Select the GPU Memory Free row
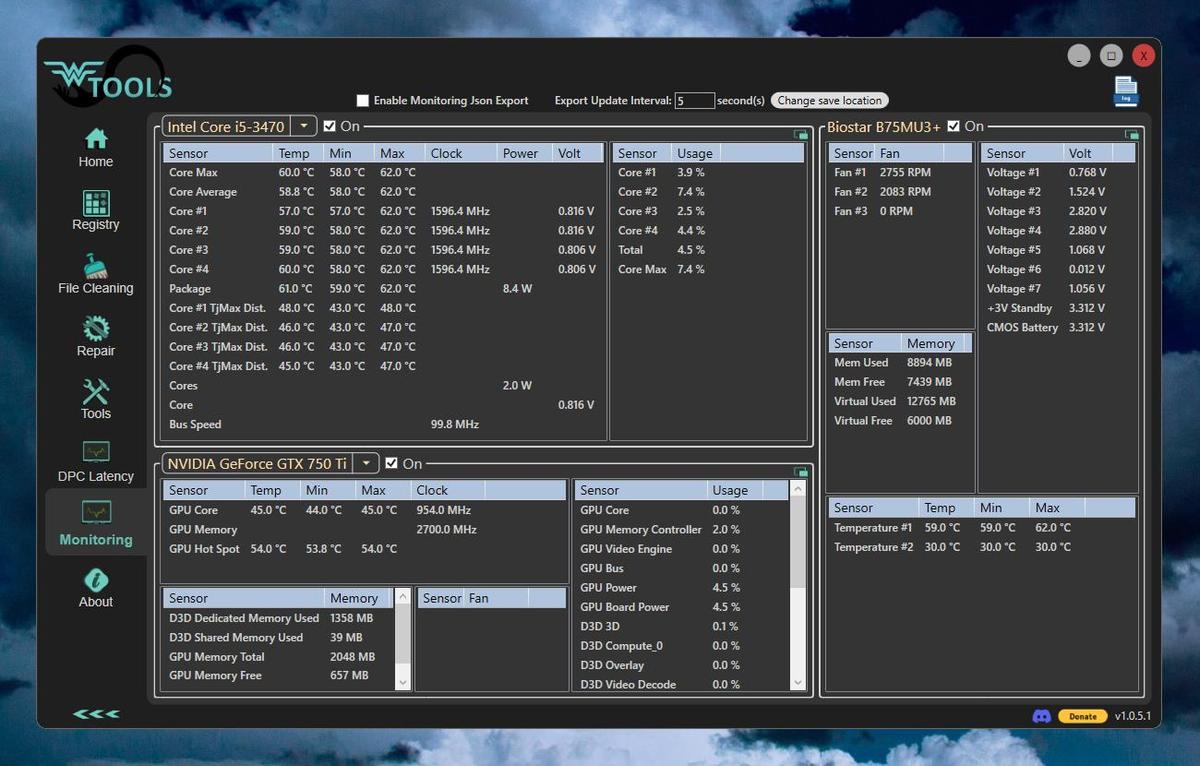 (x=280, y=675)
